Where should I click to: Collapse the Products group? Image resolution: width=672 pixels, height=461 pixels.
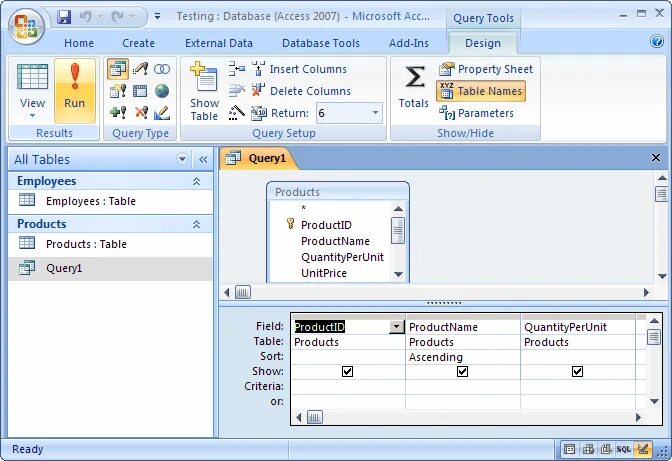click(196, 224)
